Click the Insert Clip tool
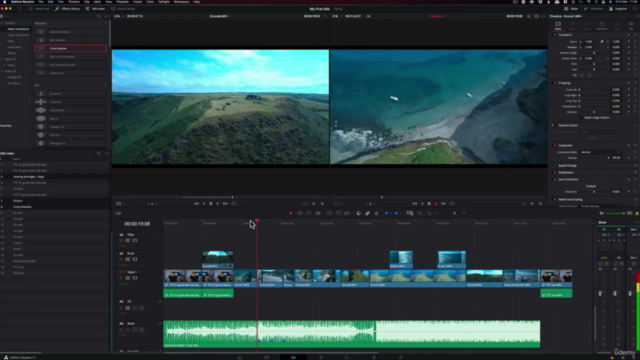This screenshot has height=360, width=640. pyautogui.click(x=329, y=213)
